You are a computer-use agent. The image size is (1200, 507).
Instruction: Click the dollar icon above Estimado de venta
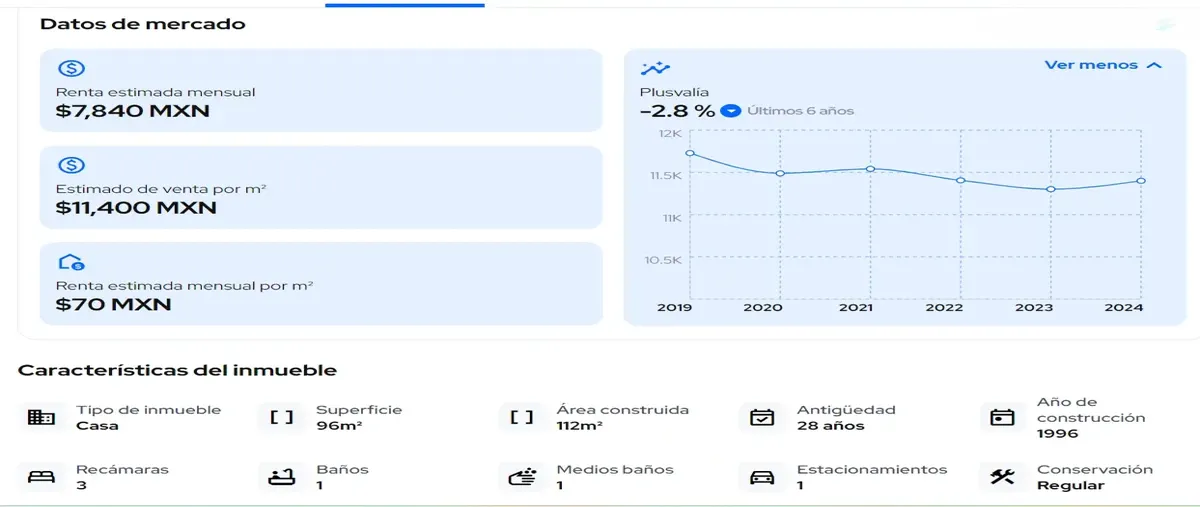point(70,165)
